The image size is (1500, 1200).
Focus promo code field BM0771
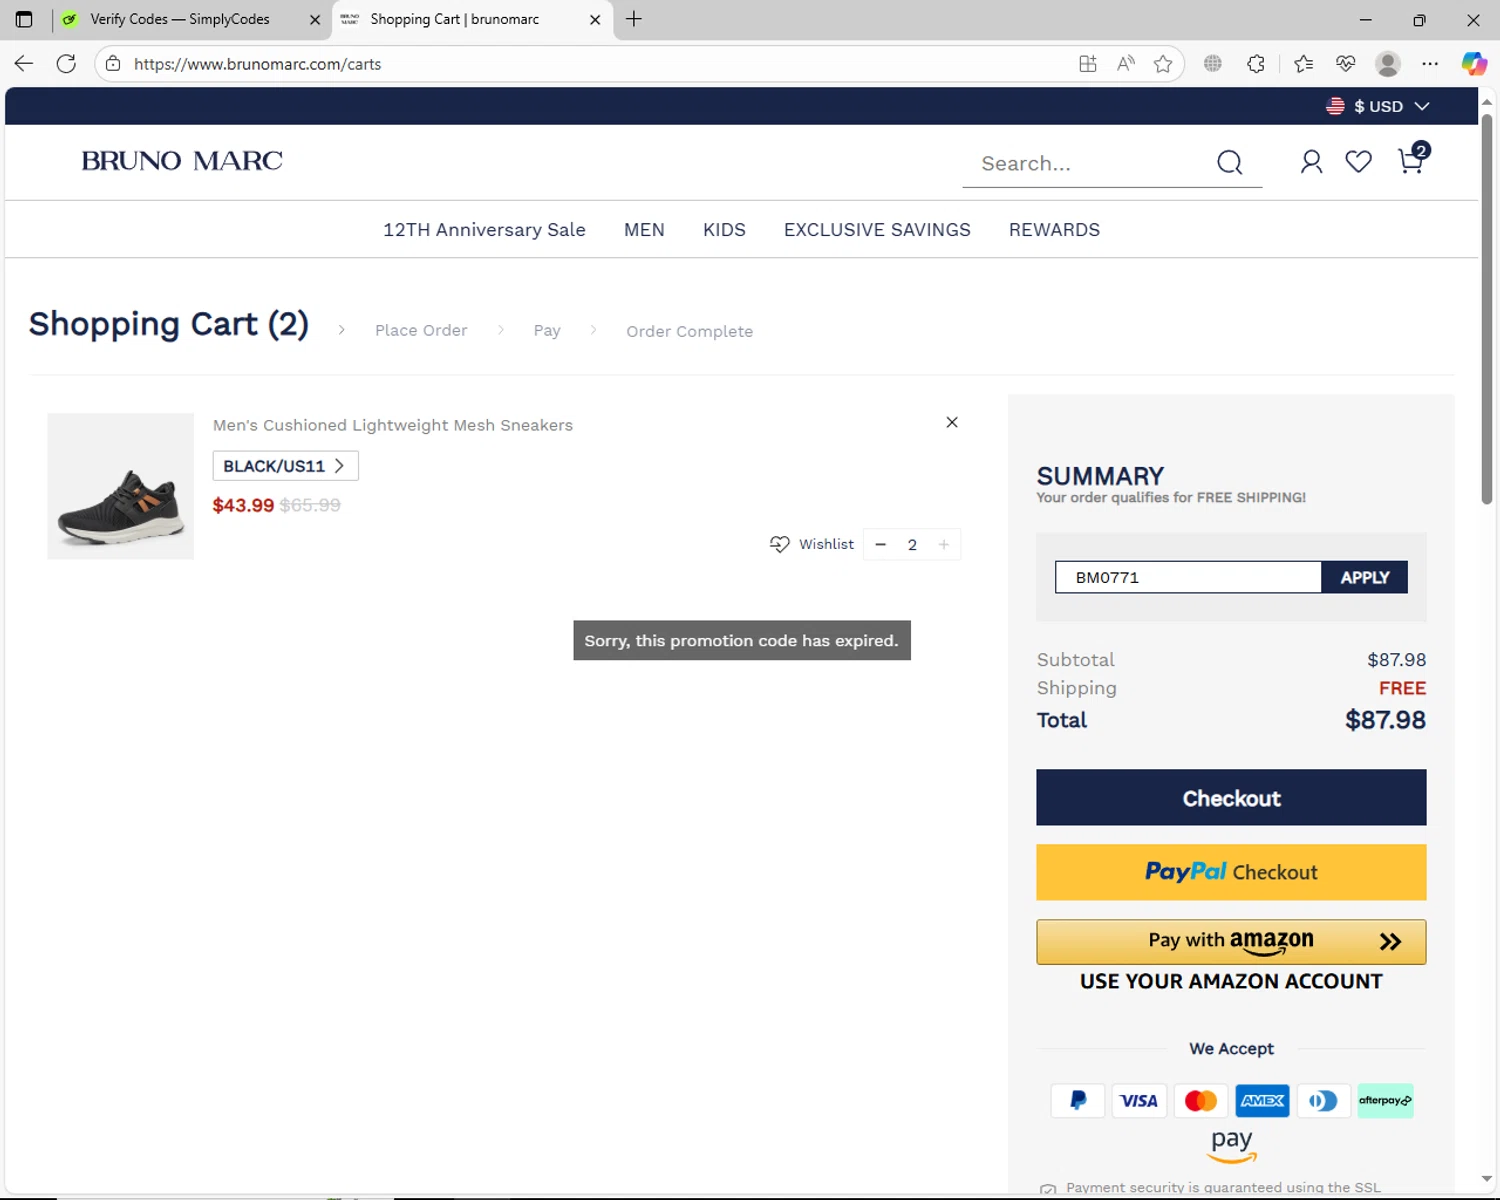click(1188, 577)
